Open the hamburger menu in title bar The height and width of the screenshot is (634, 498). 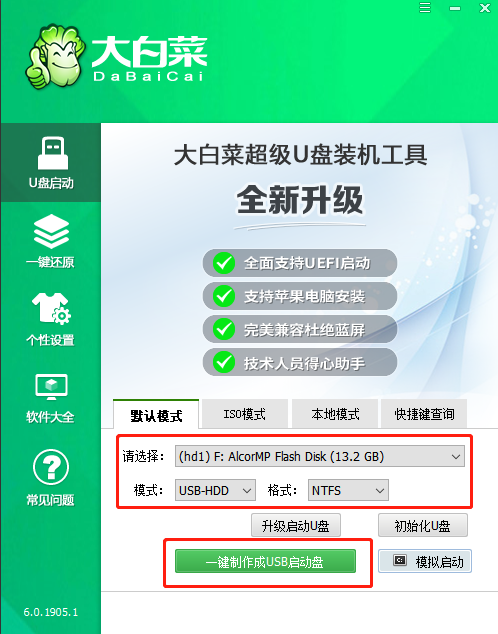425,8
